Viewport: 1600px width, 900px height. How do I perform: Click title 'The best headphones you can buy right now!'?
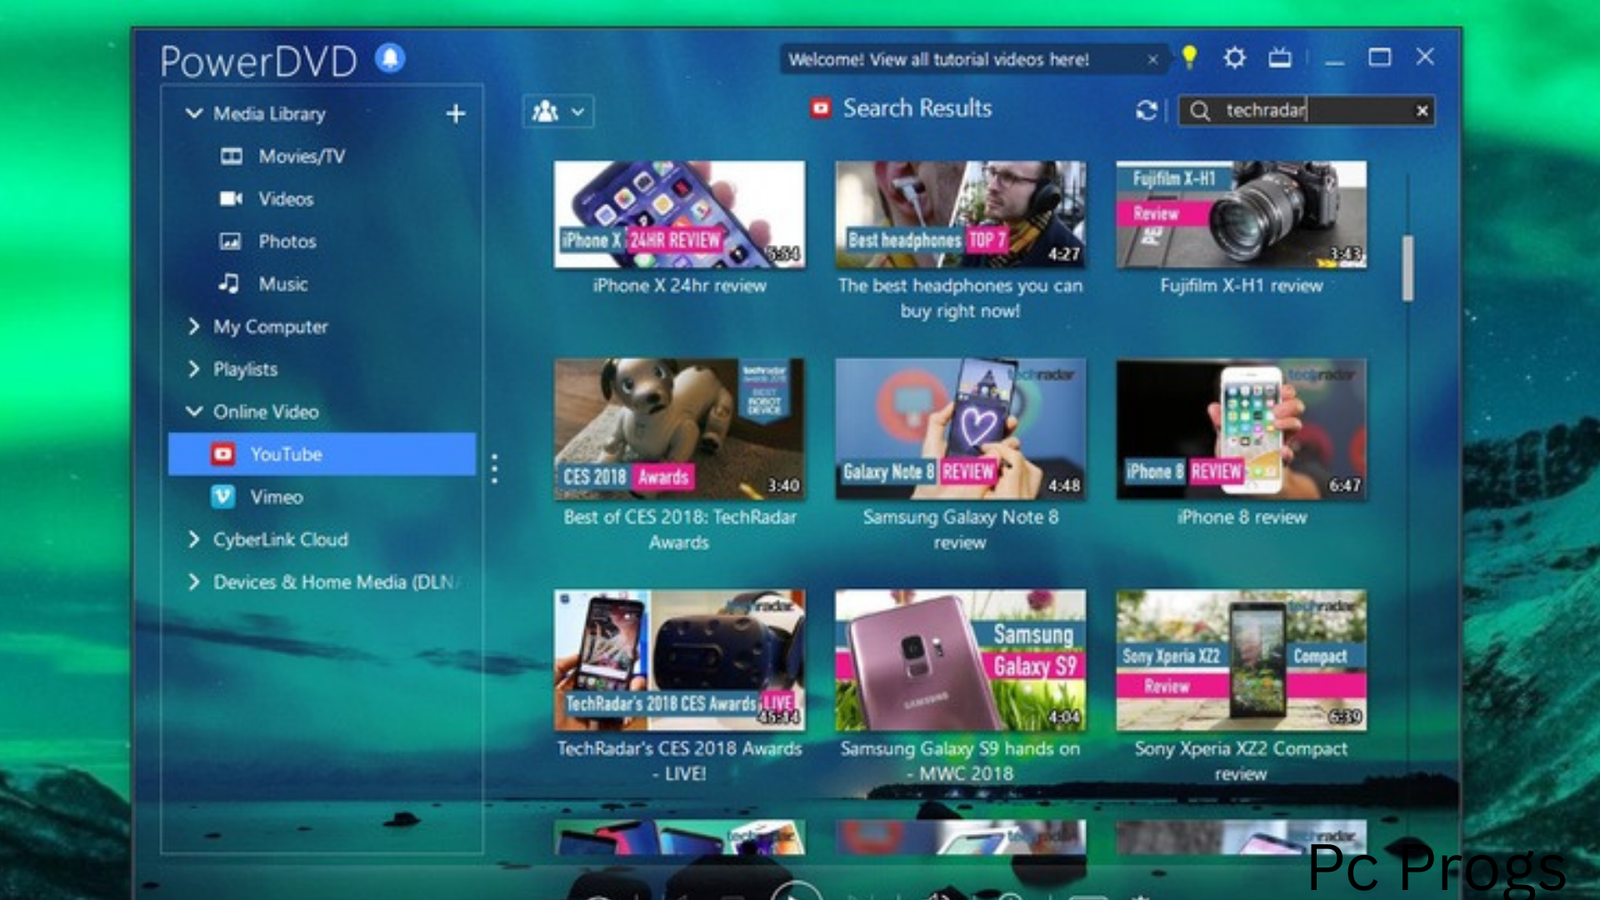960,298
